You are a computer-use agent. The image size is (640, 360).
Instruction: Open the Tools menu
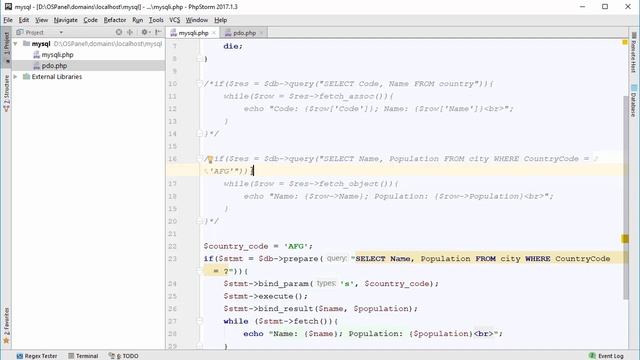pyautogui.click(x=156, y=20)
